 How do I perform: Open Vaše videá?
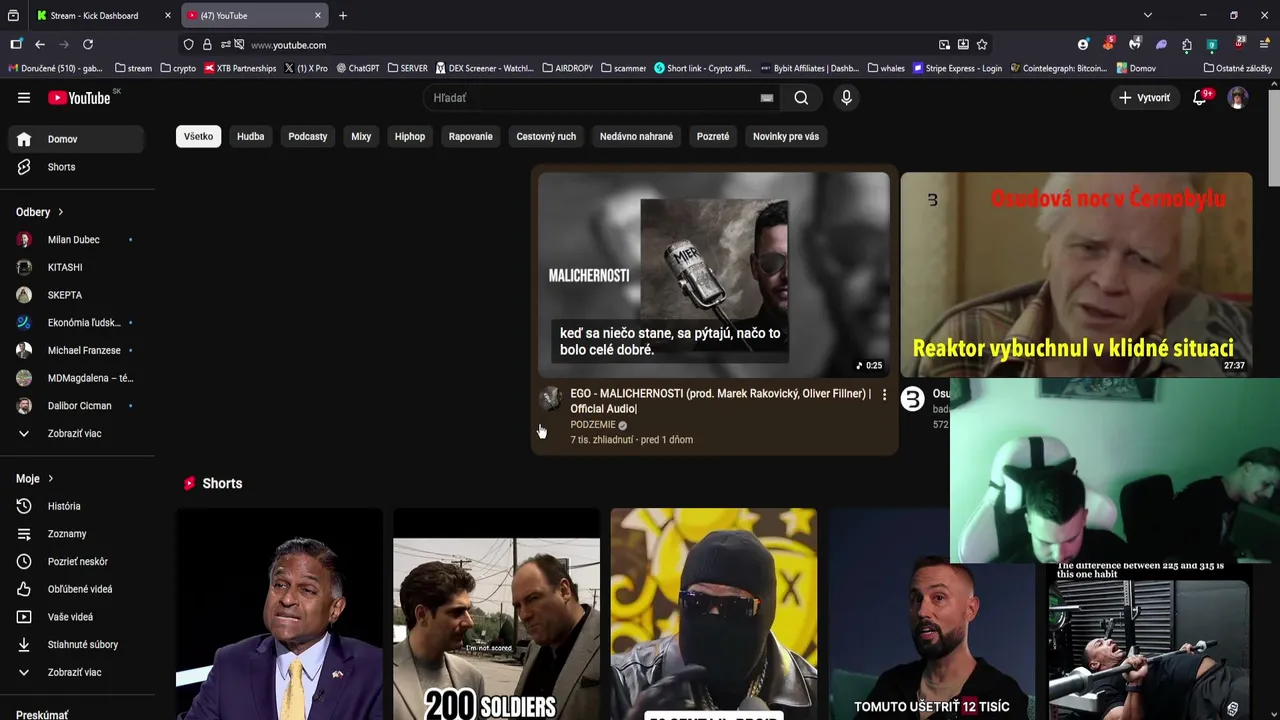76,617
